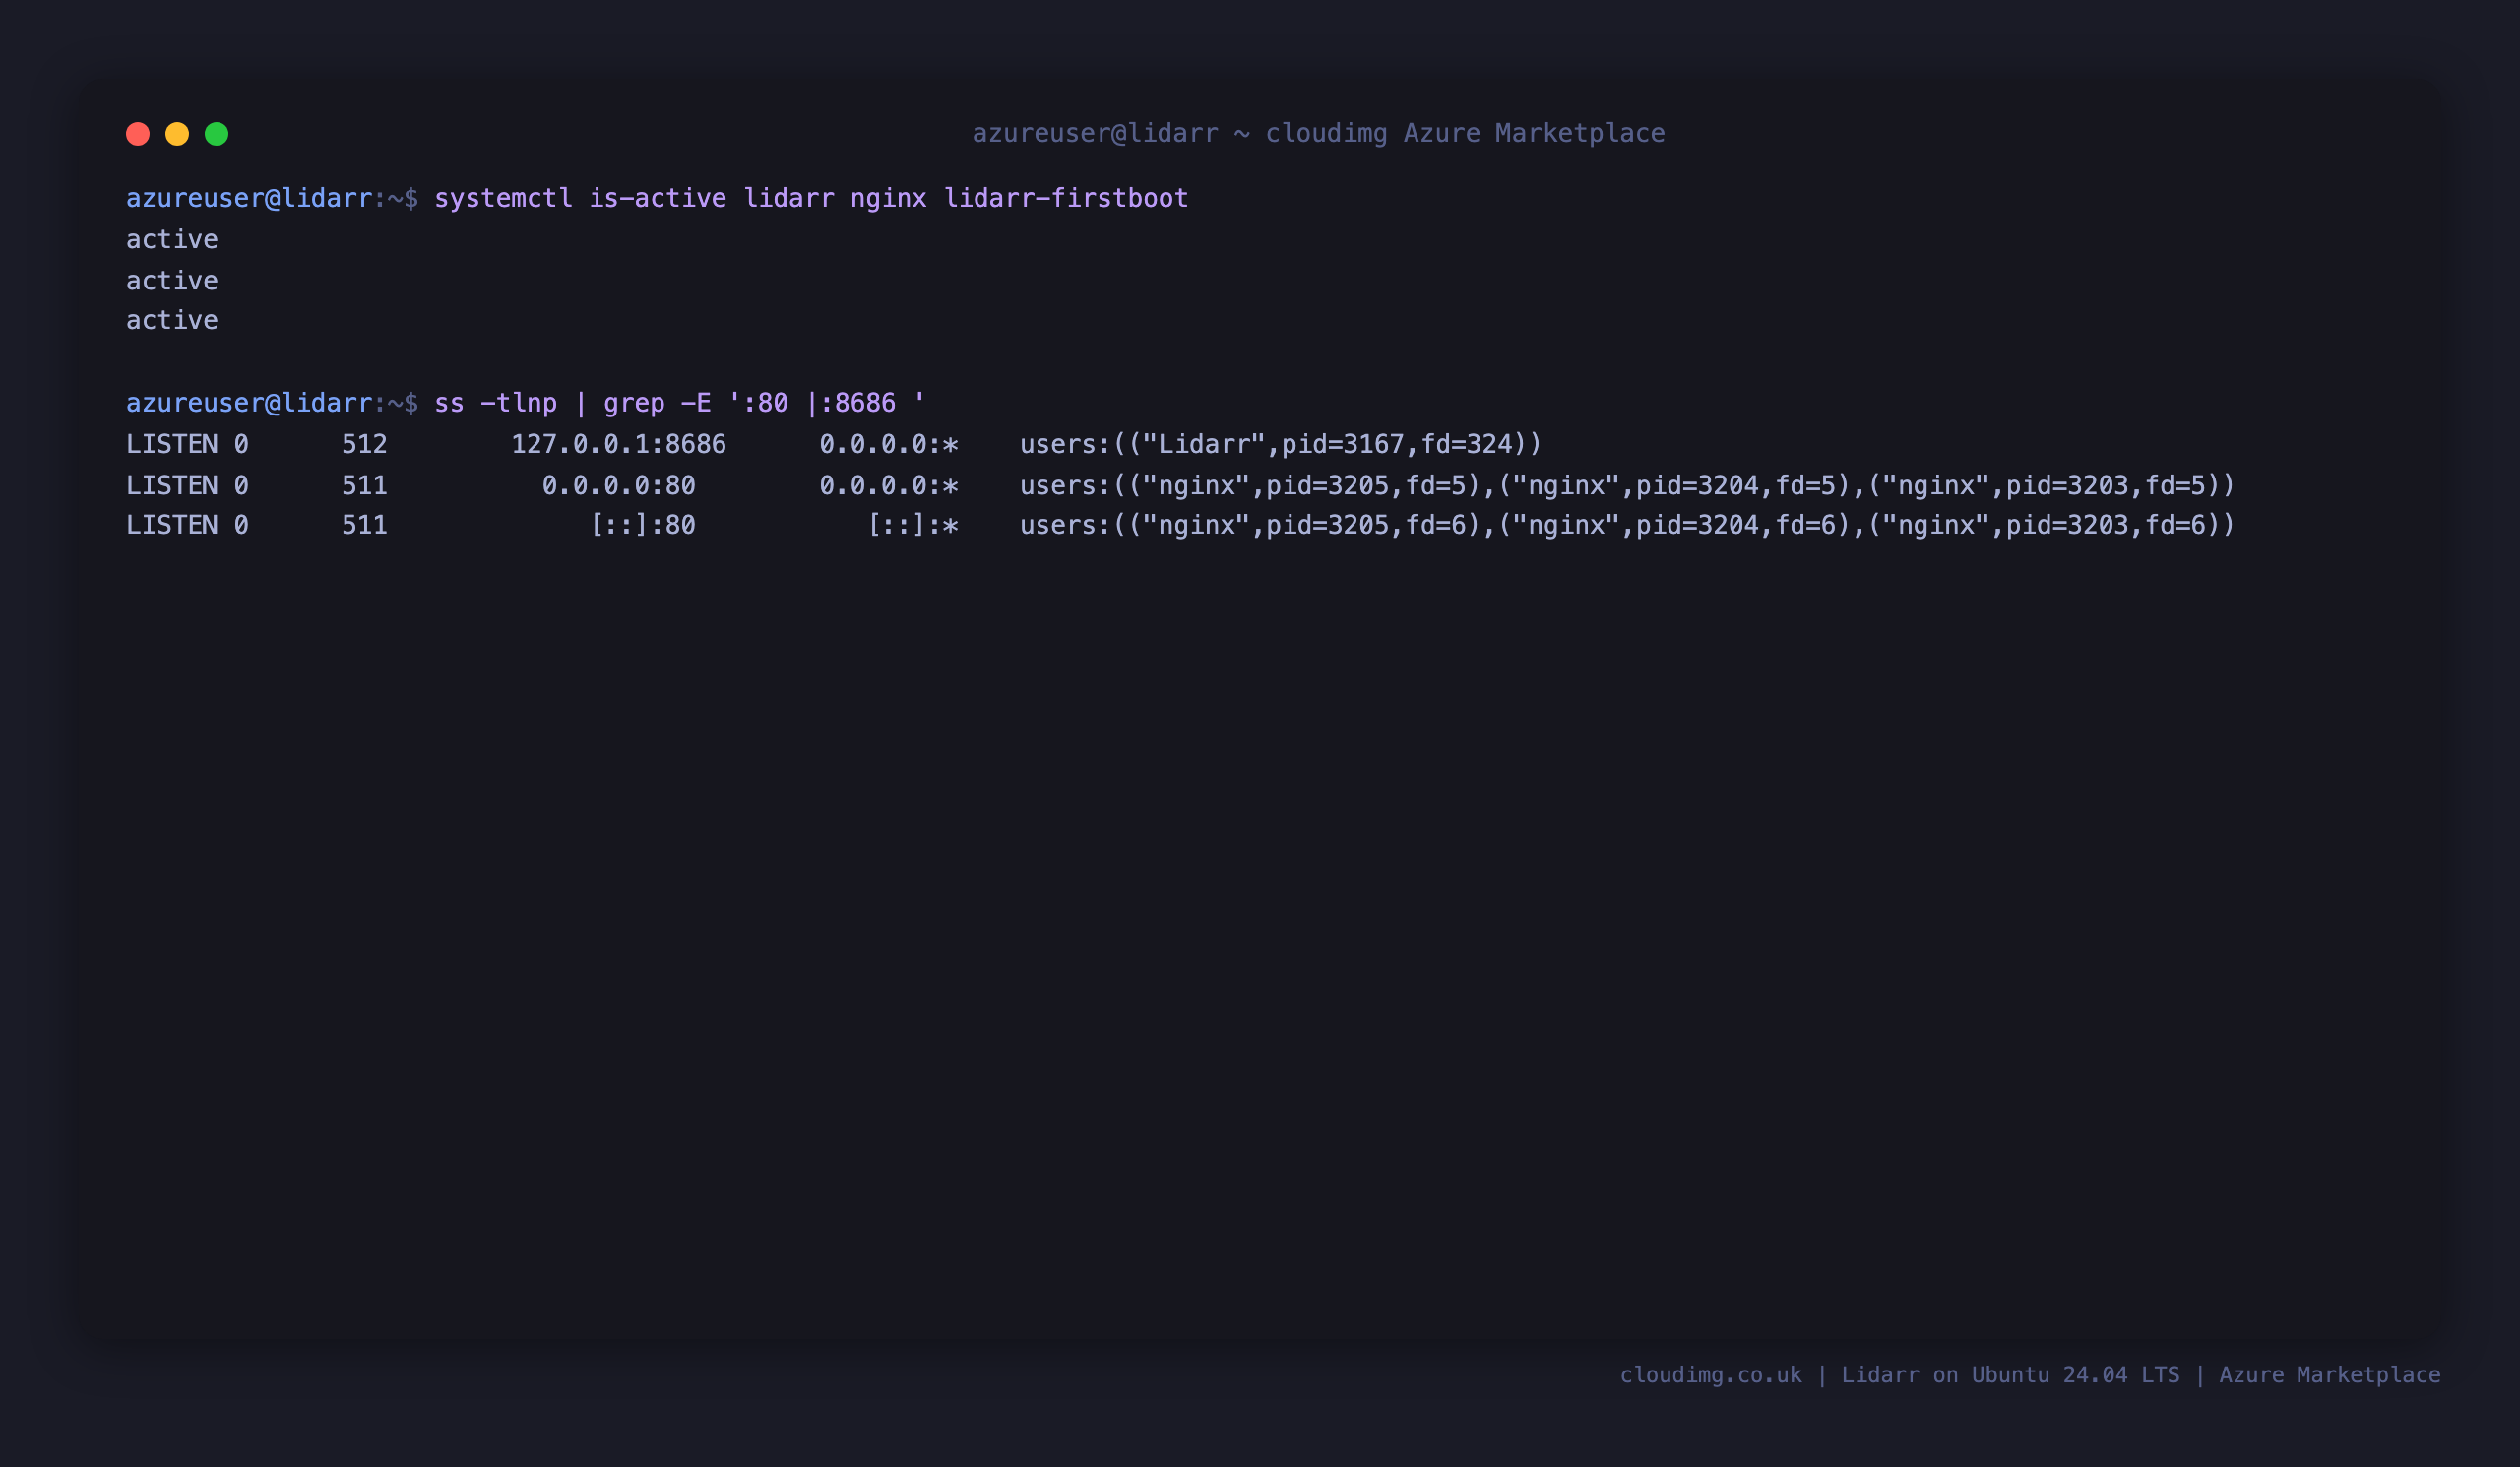Click 'Lidarr on Ubuntu 24.04 LTS' footer text
The height and width of the screenshot is (1467, 2520).
point(2010,1375)
